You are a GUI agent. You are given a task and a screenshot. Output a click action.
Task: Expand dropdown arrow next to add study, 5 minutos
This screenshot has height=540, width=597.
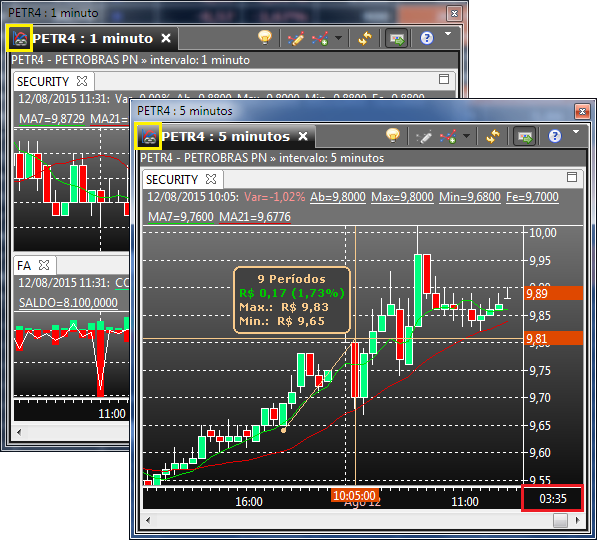(x=466, y=135)
